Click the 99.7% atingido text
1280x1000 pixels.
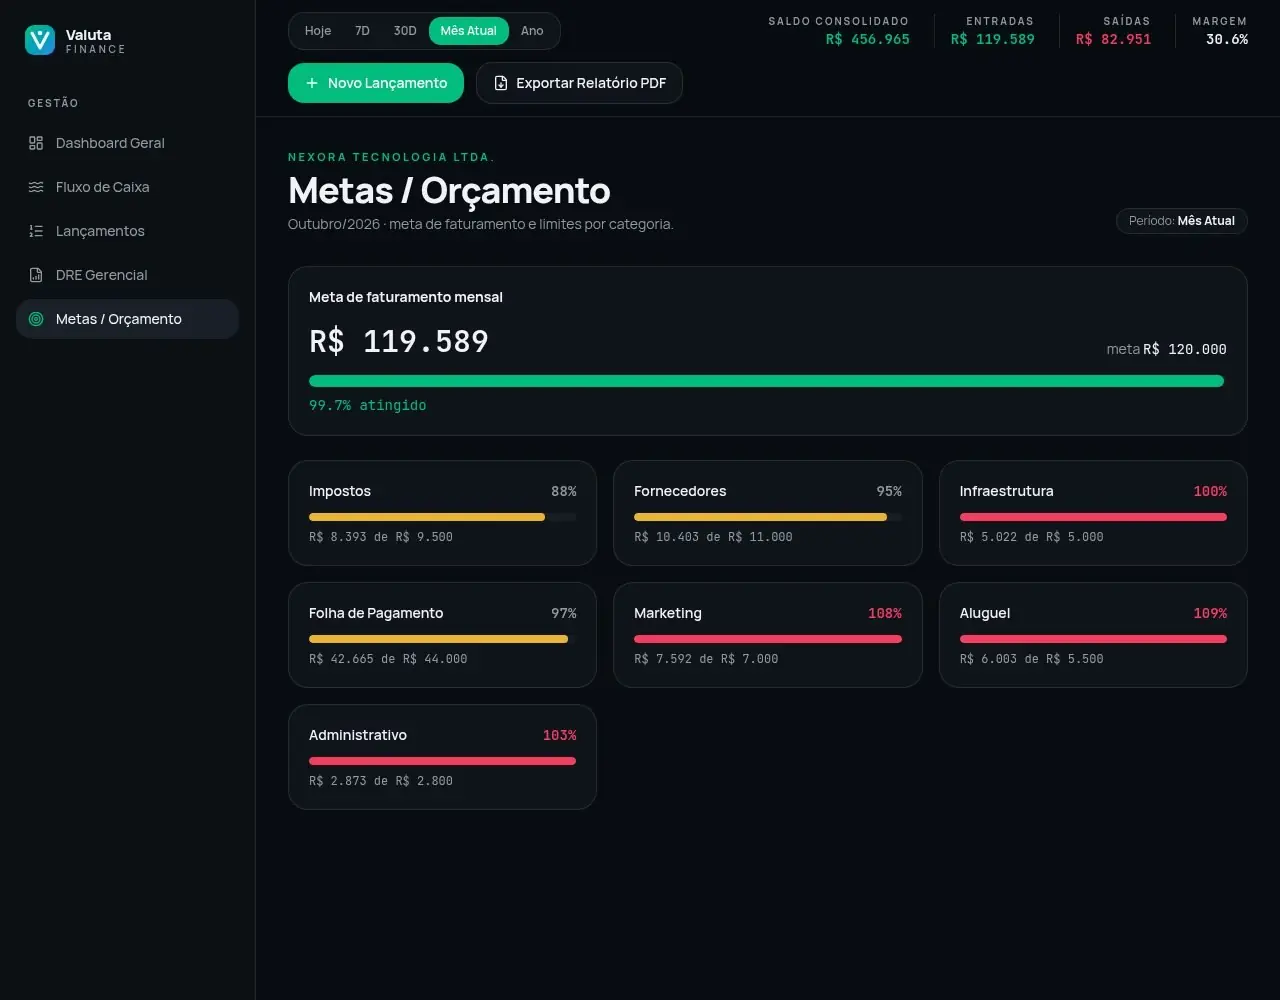[x=368, y=405]
